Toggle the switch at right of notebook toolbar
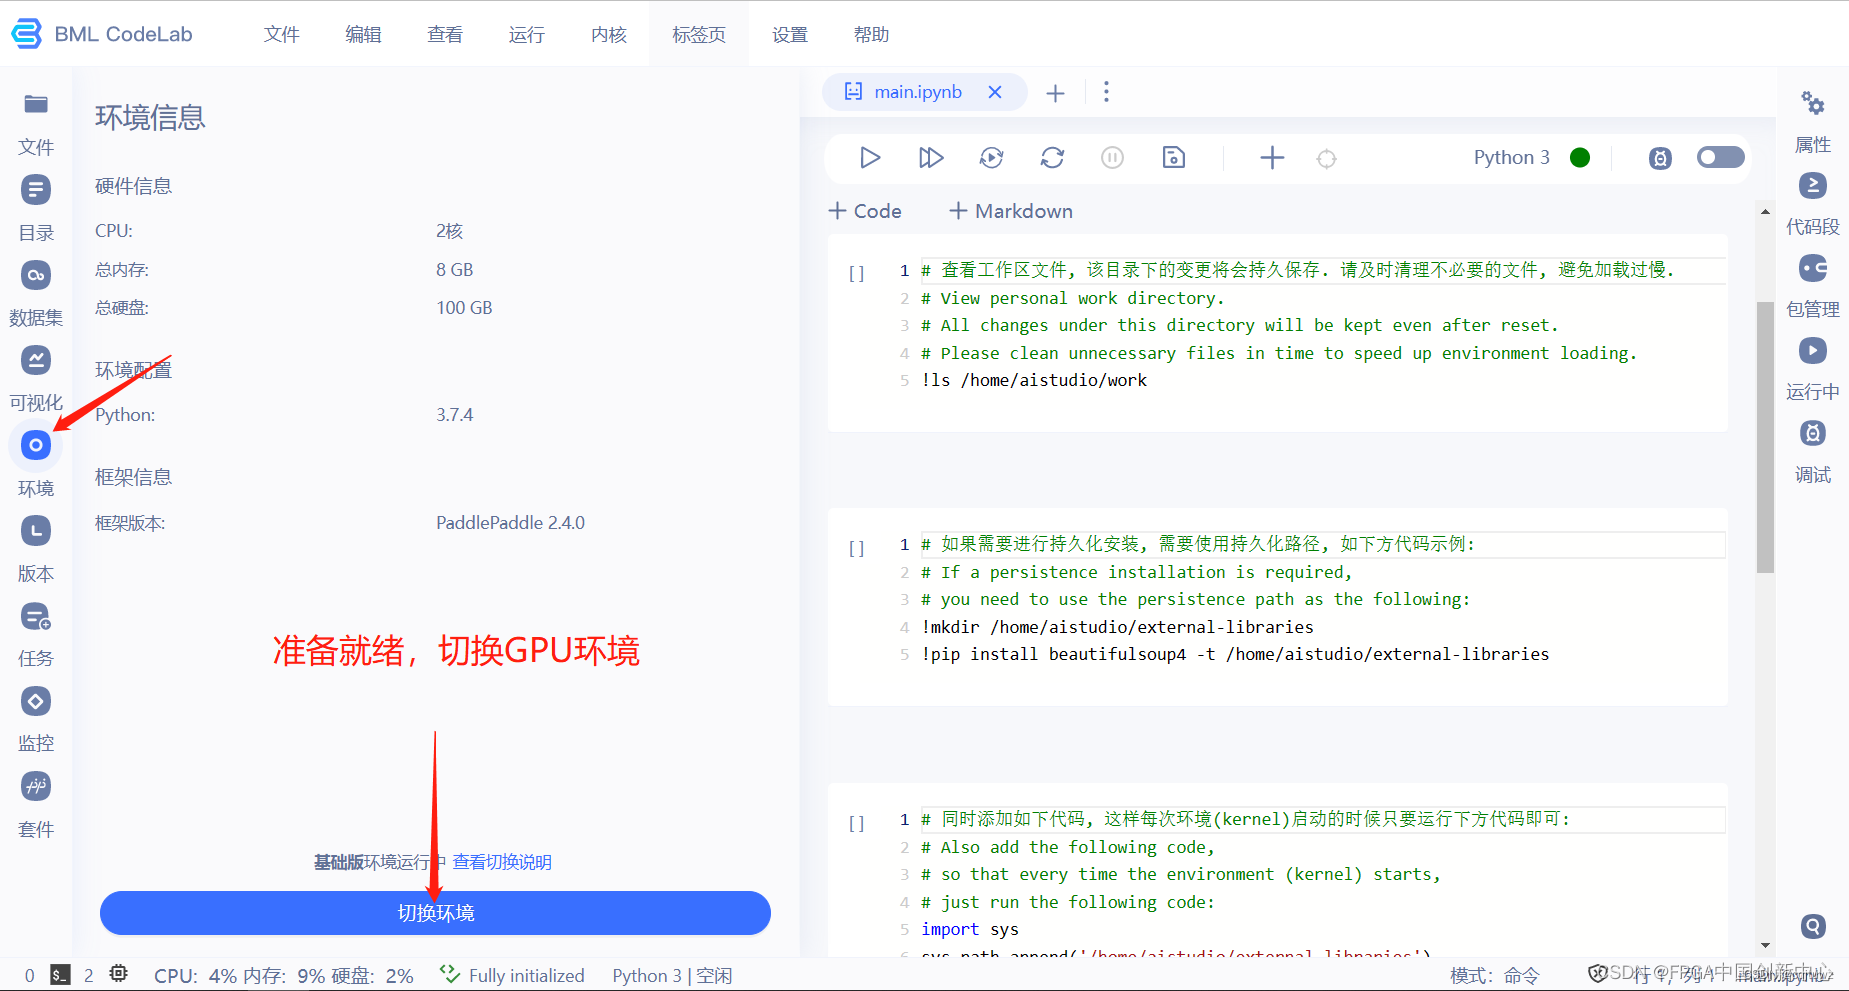 pyautogui.click(x=1720, y=158)
